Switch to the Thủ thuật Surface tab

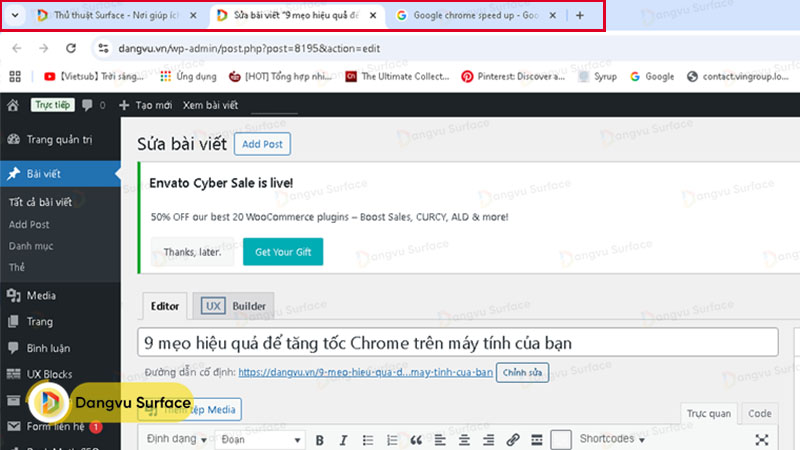(116, 15)
